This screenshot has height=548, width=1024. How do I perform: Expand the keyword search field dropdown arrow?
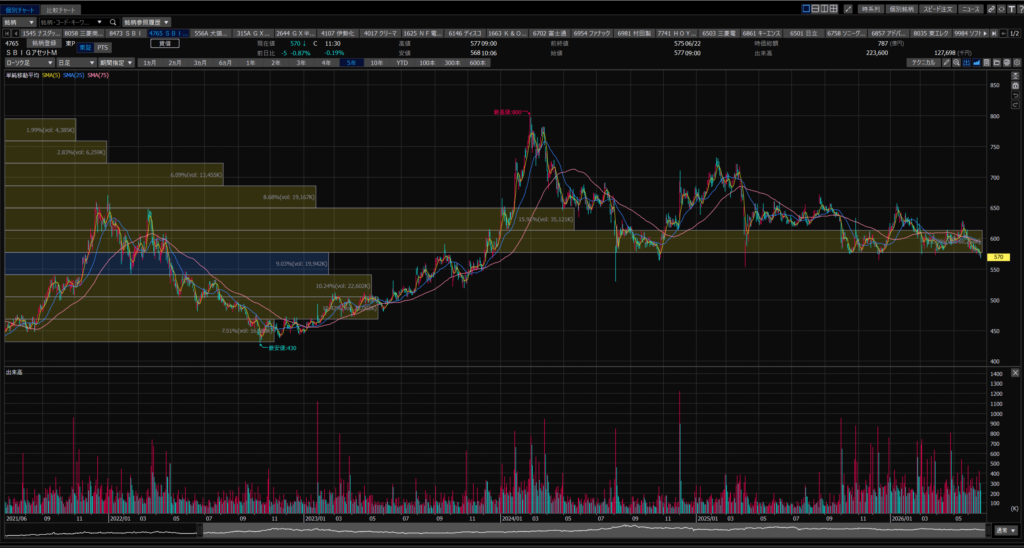click(x=99, y=22)
